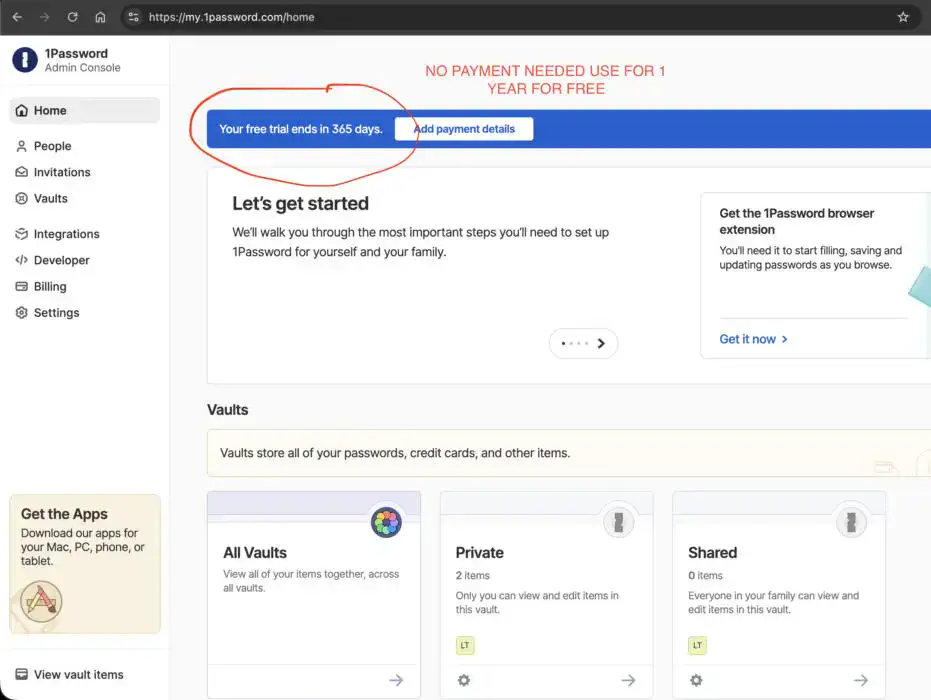Click the LT member badge in Private vault
The height and width of the screenshot is (700, 931).
tap(465, 645)
